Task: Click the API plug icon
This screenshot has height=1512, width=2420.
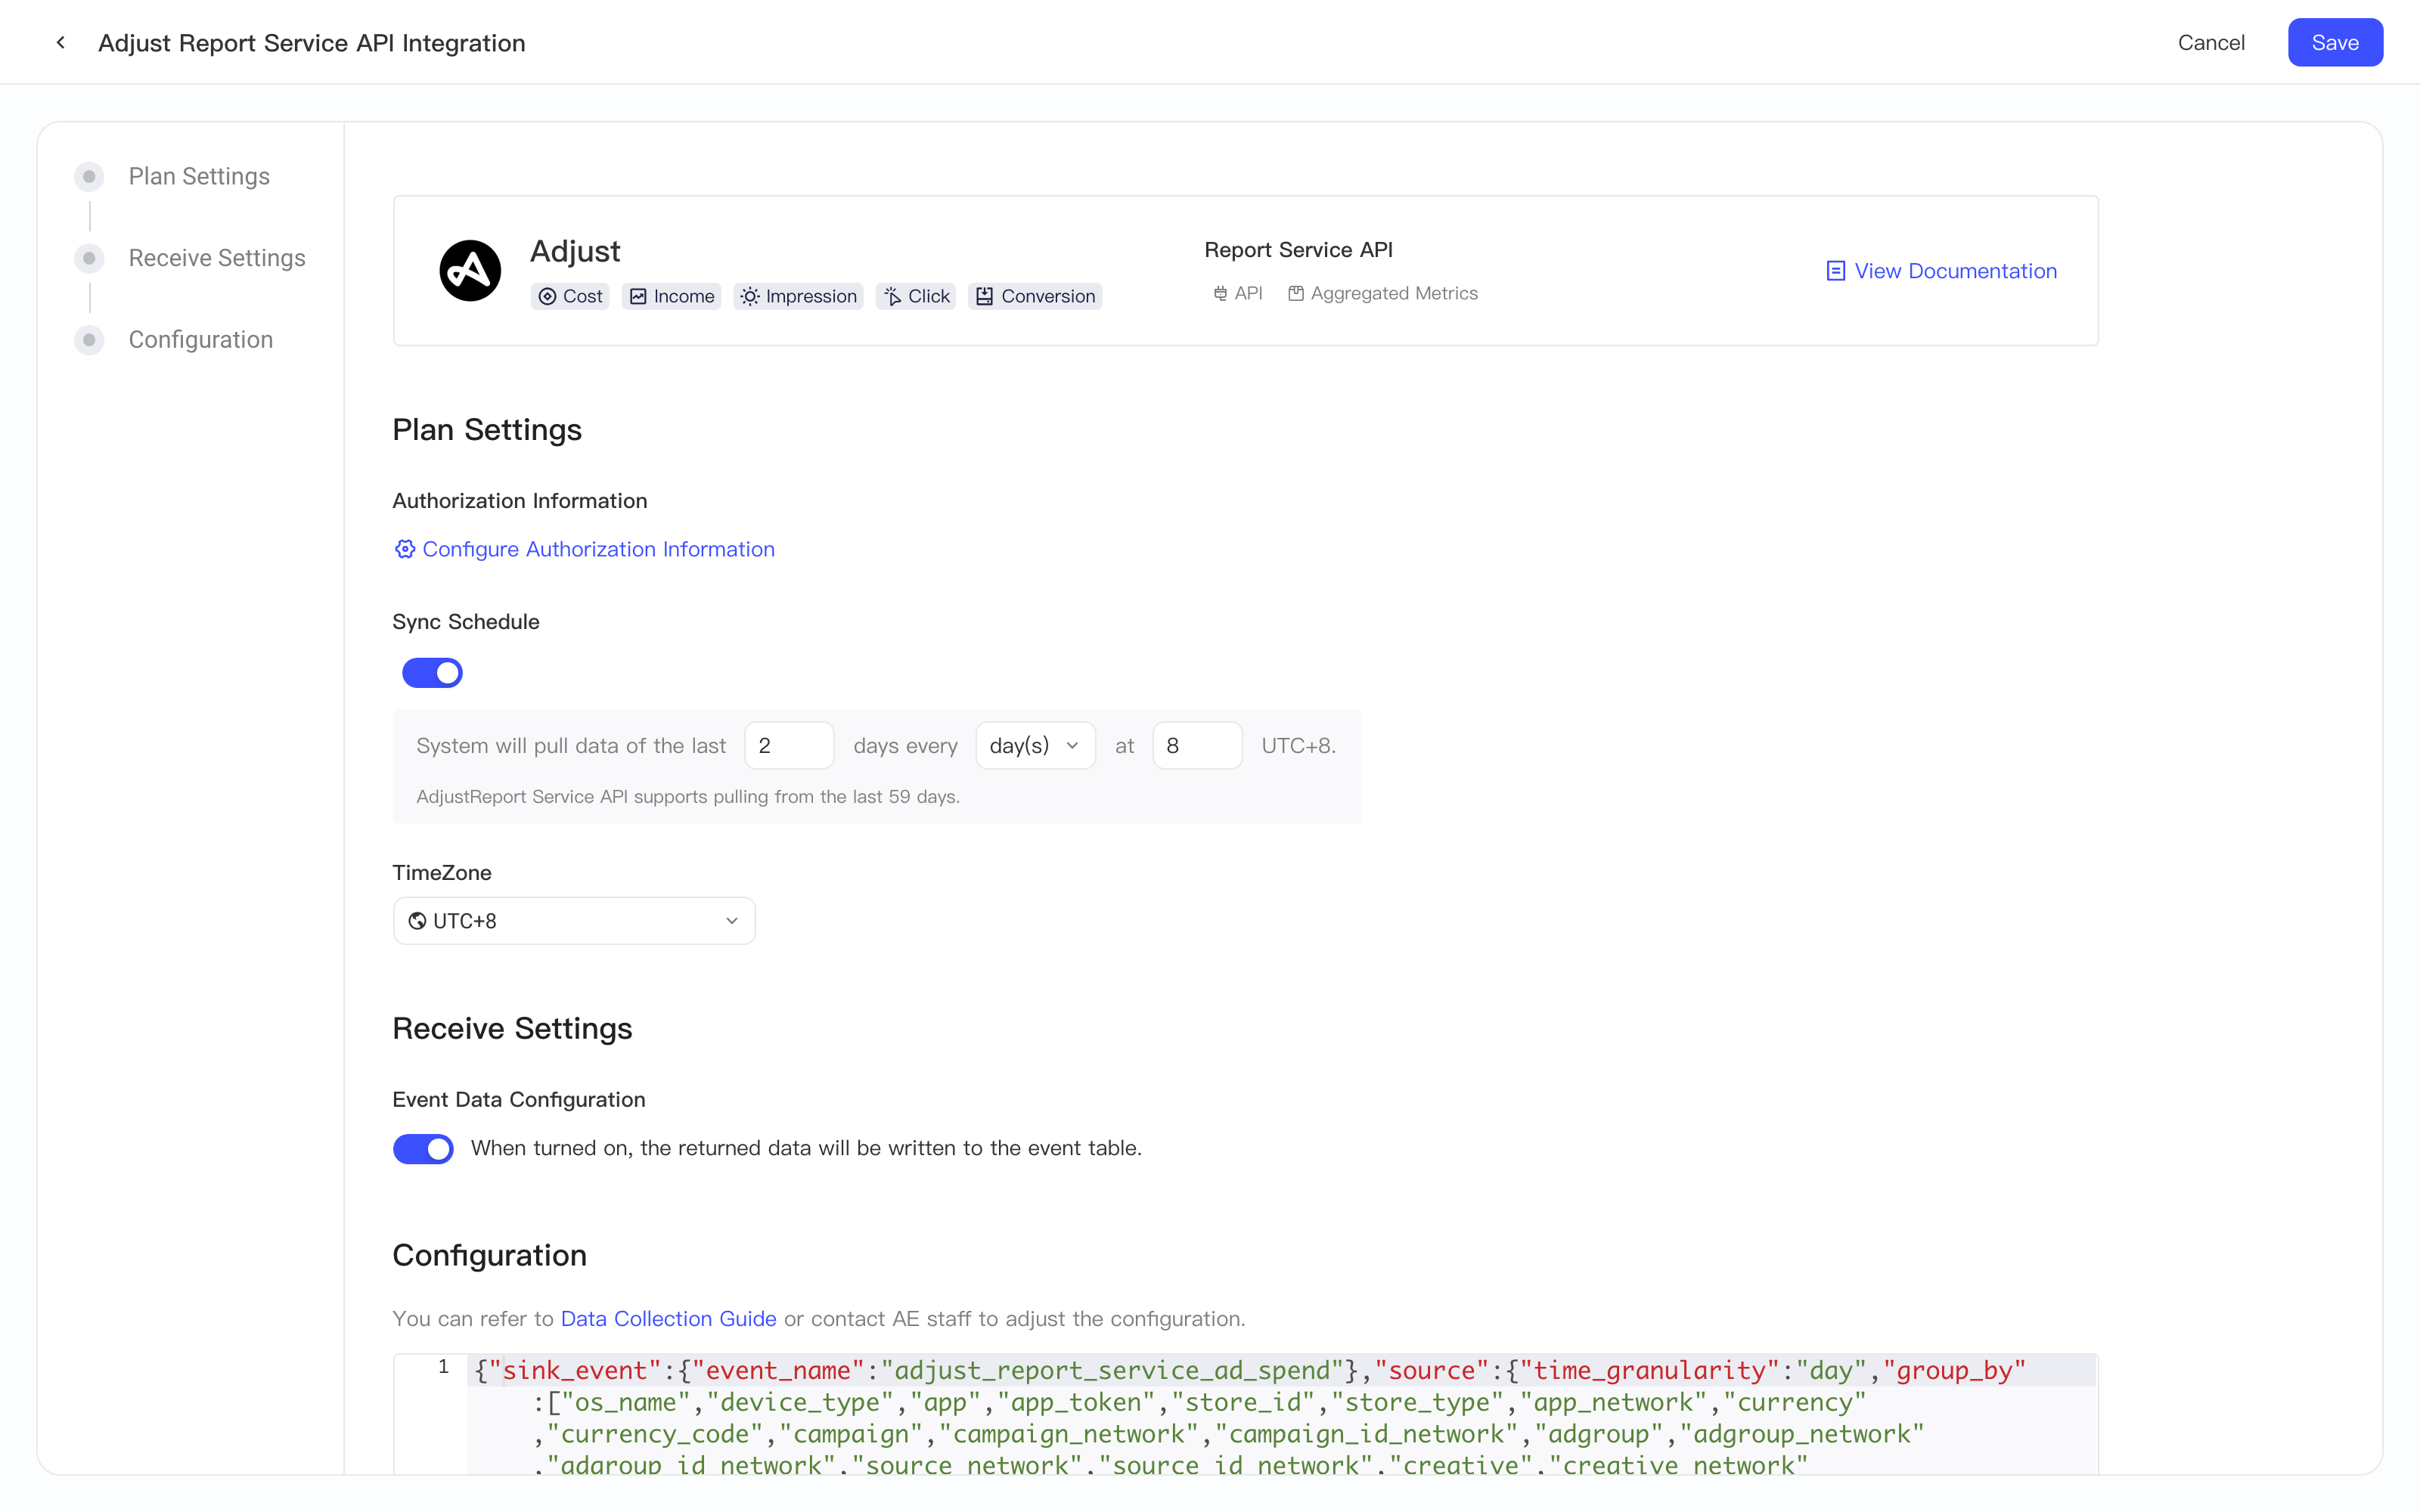Action: click(x=1220, y=293)
